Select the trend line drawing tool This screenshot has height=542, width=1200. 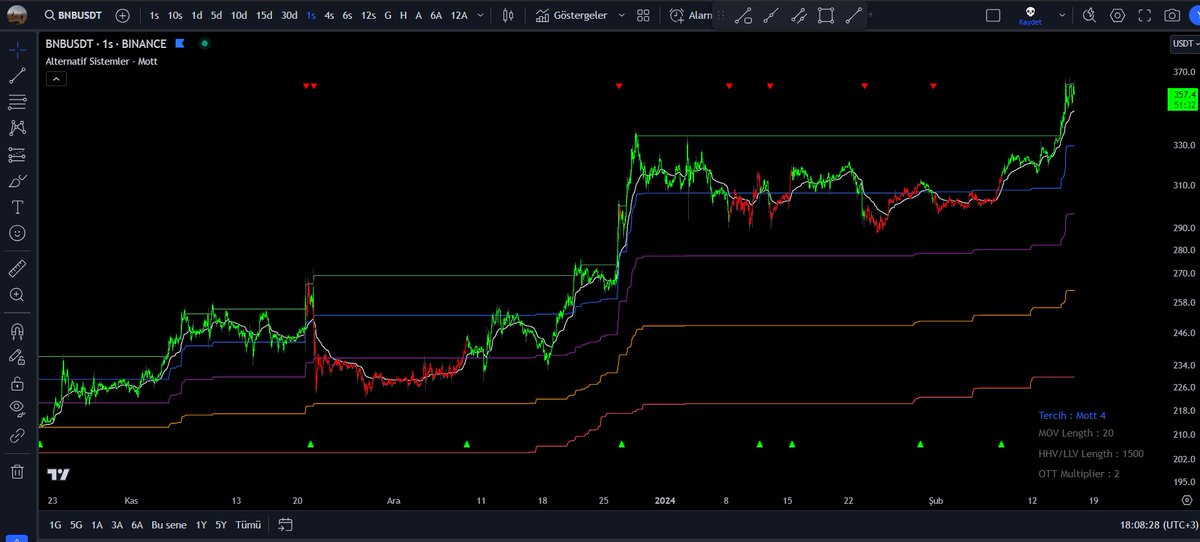pos(17,76)
